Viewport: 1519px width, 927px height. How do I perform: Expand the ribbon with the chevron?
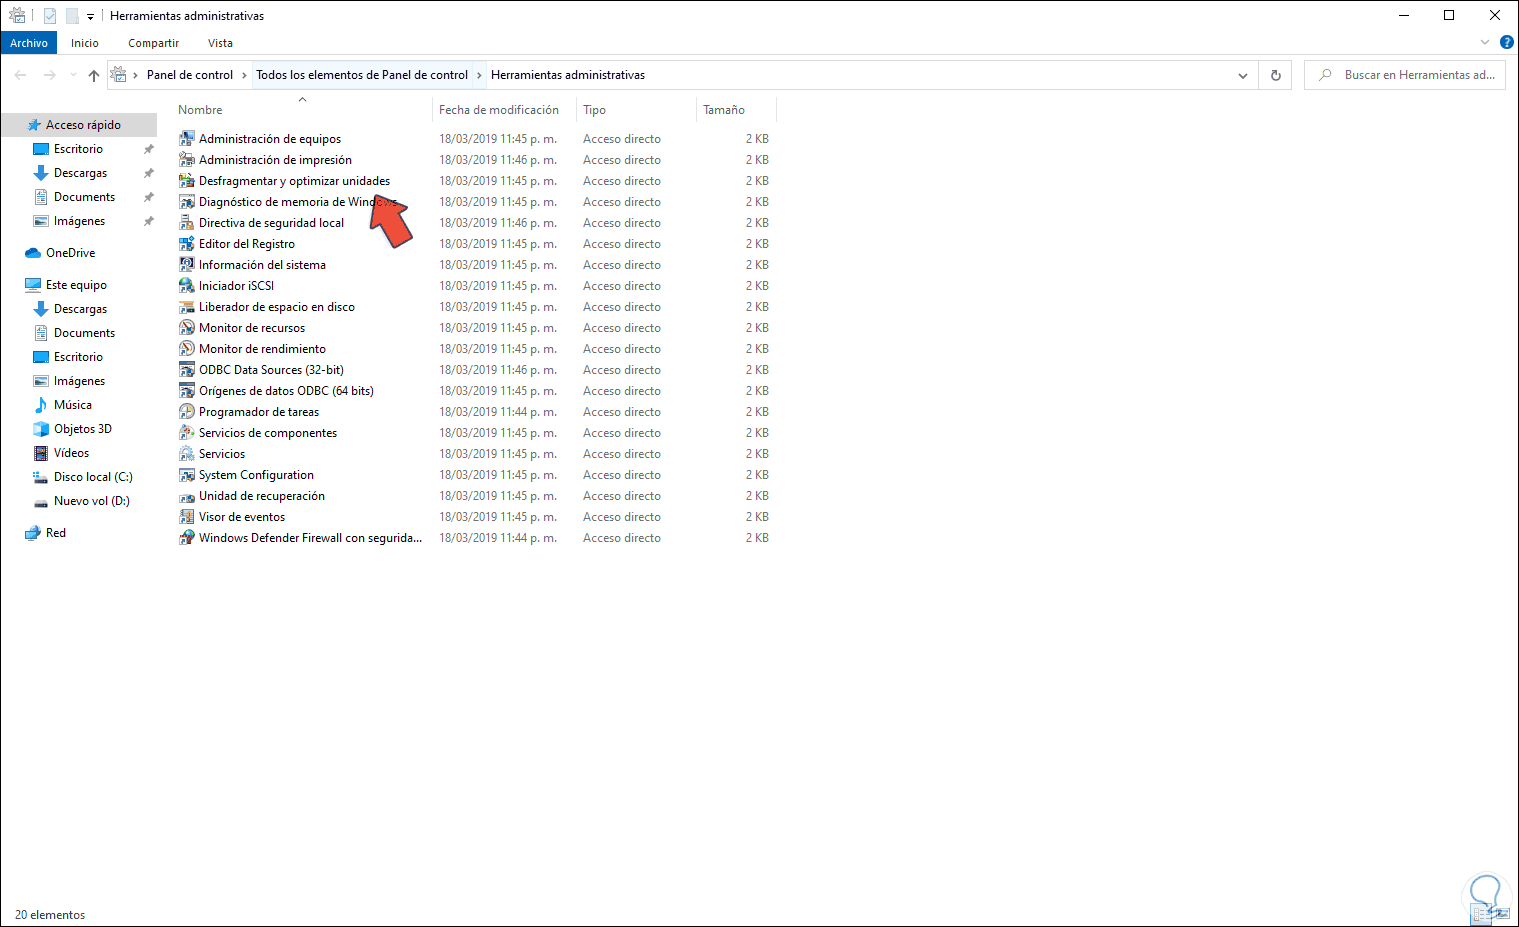click(1485, 42)
